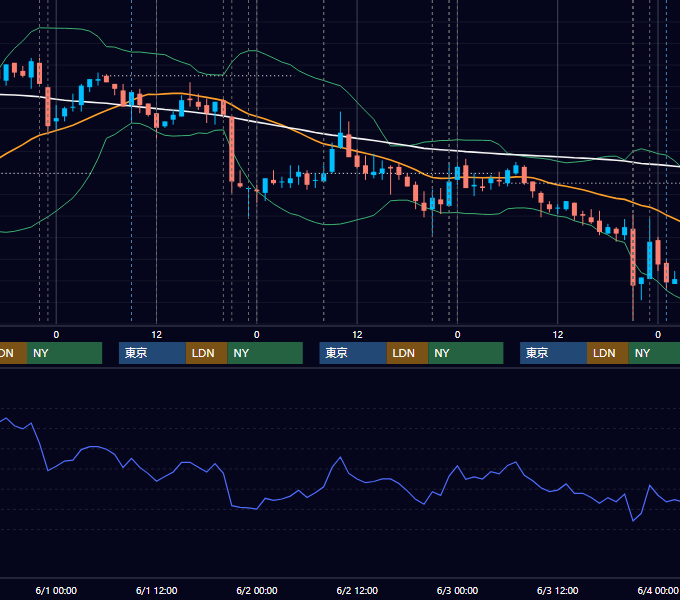Pick the LDN session block following 6/3 東京

pos(608,353)
